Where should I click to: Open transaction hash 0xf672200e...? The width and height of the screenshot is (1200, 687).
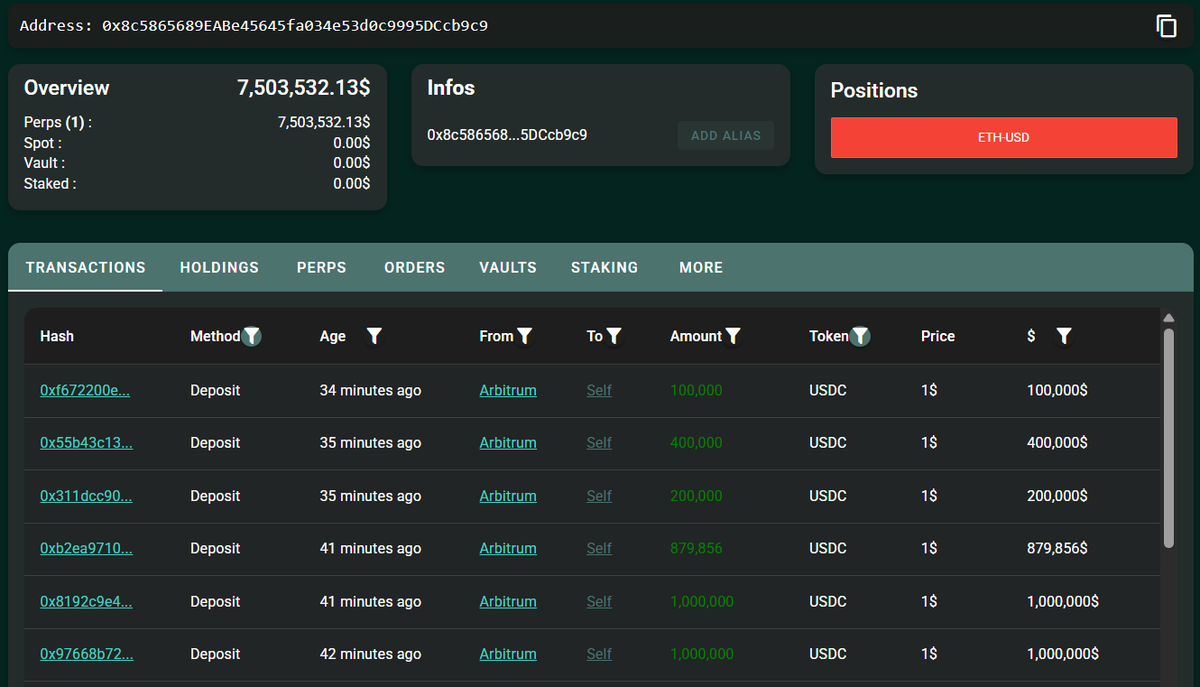(x=85, y=390)
